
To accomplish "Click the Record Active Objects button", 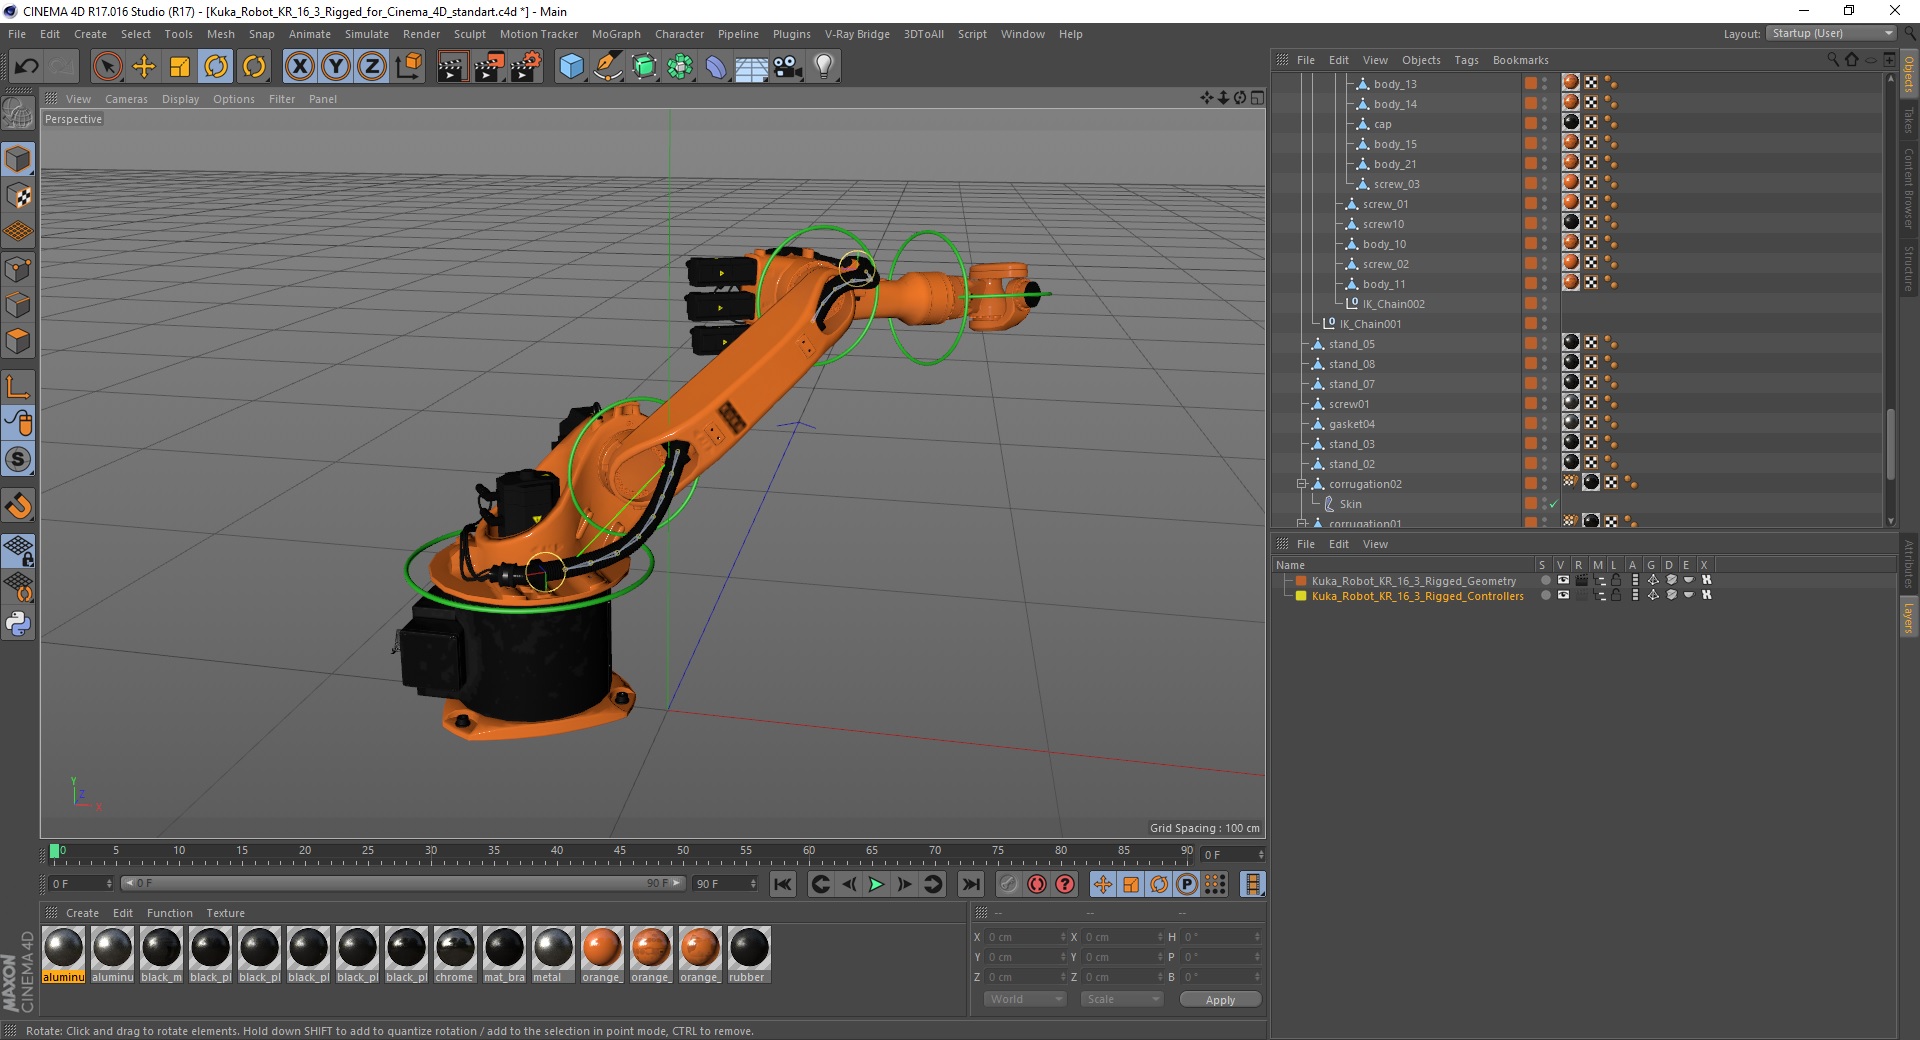I will [x=1008, y=884].
